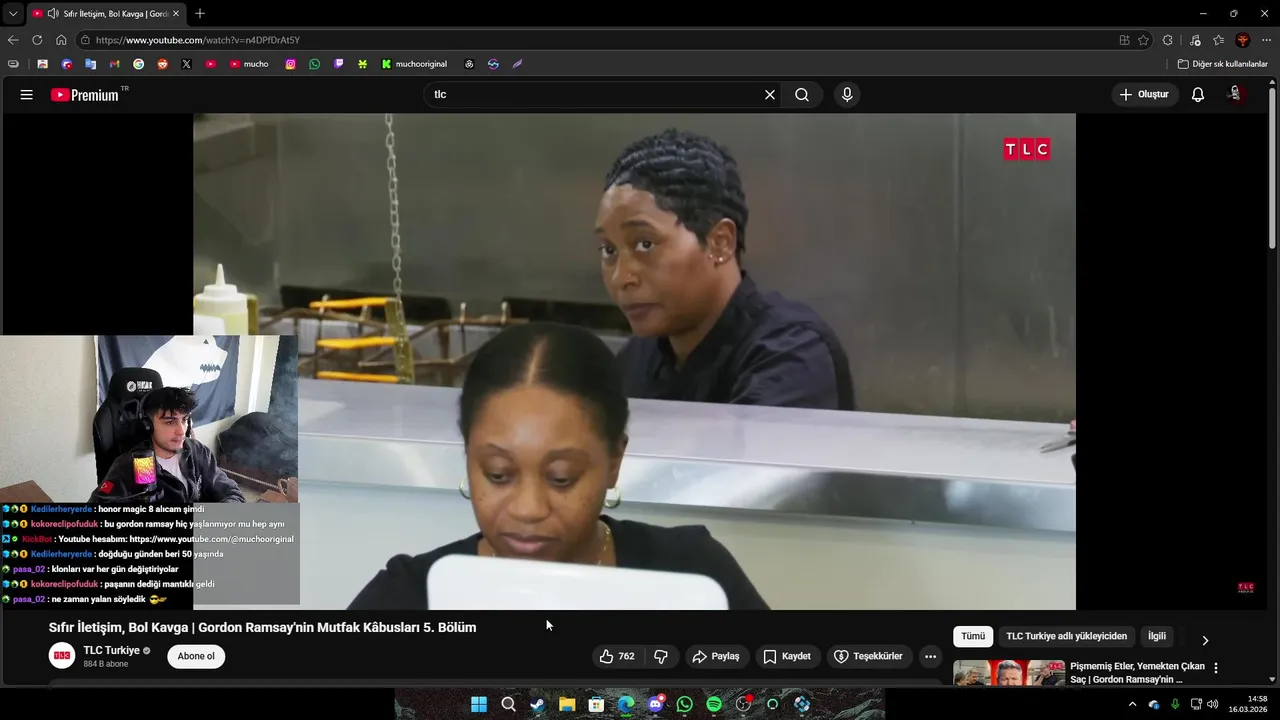
Task: Go to the YouTube Premium home logo
Action: [85, 95]
